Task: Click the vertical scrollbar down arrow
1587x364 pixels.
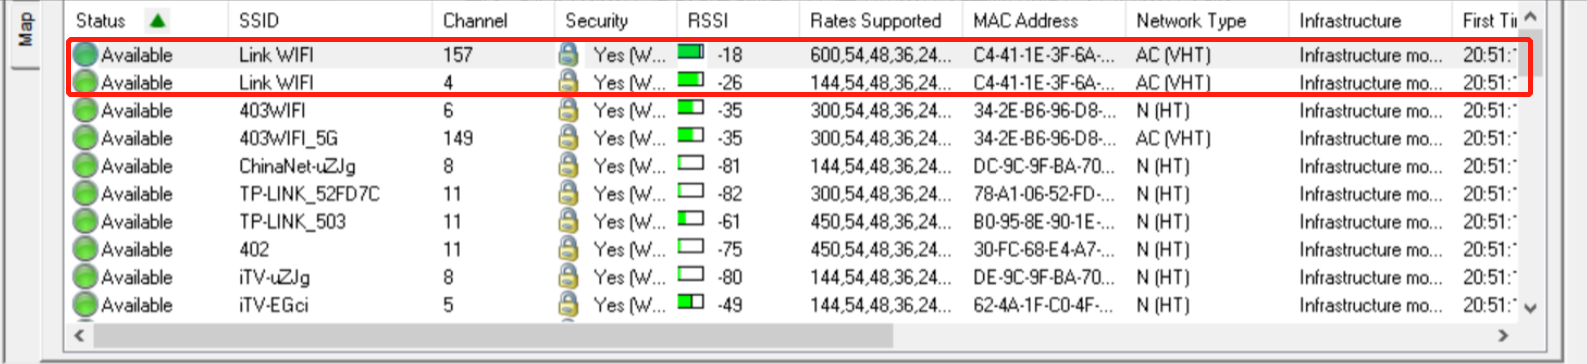Action: coord(1530,309)
